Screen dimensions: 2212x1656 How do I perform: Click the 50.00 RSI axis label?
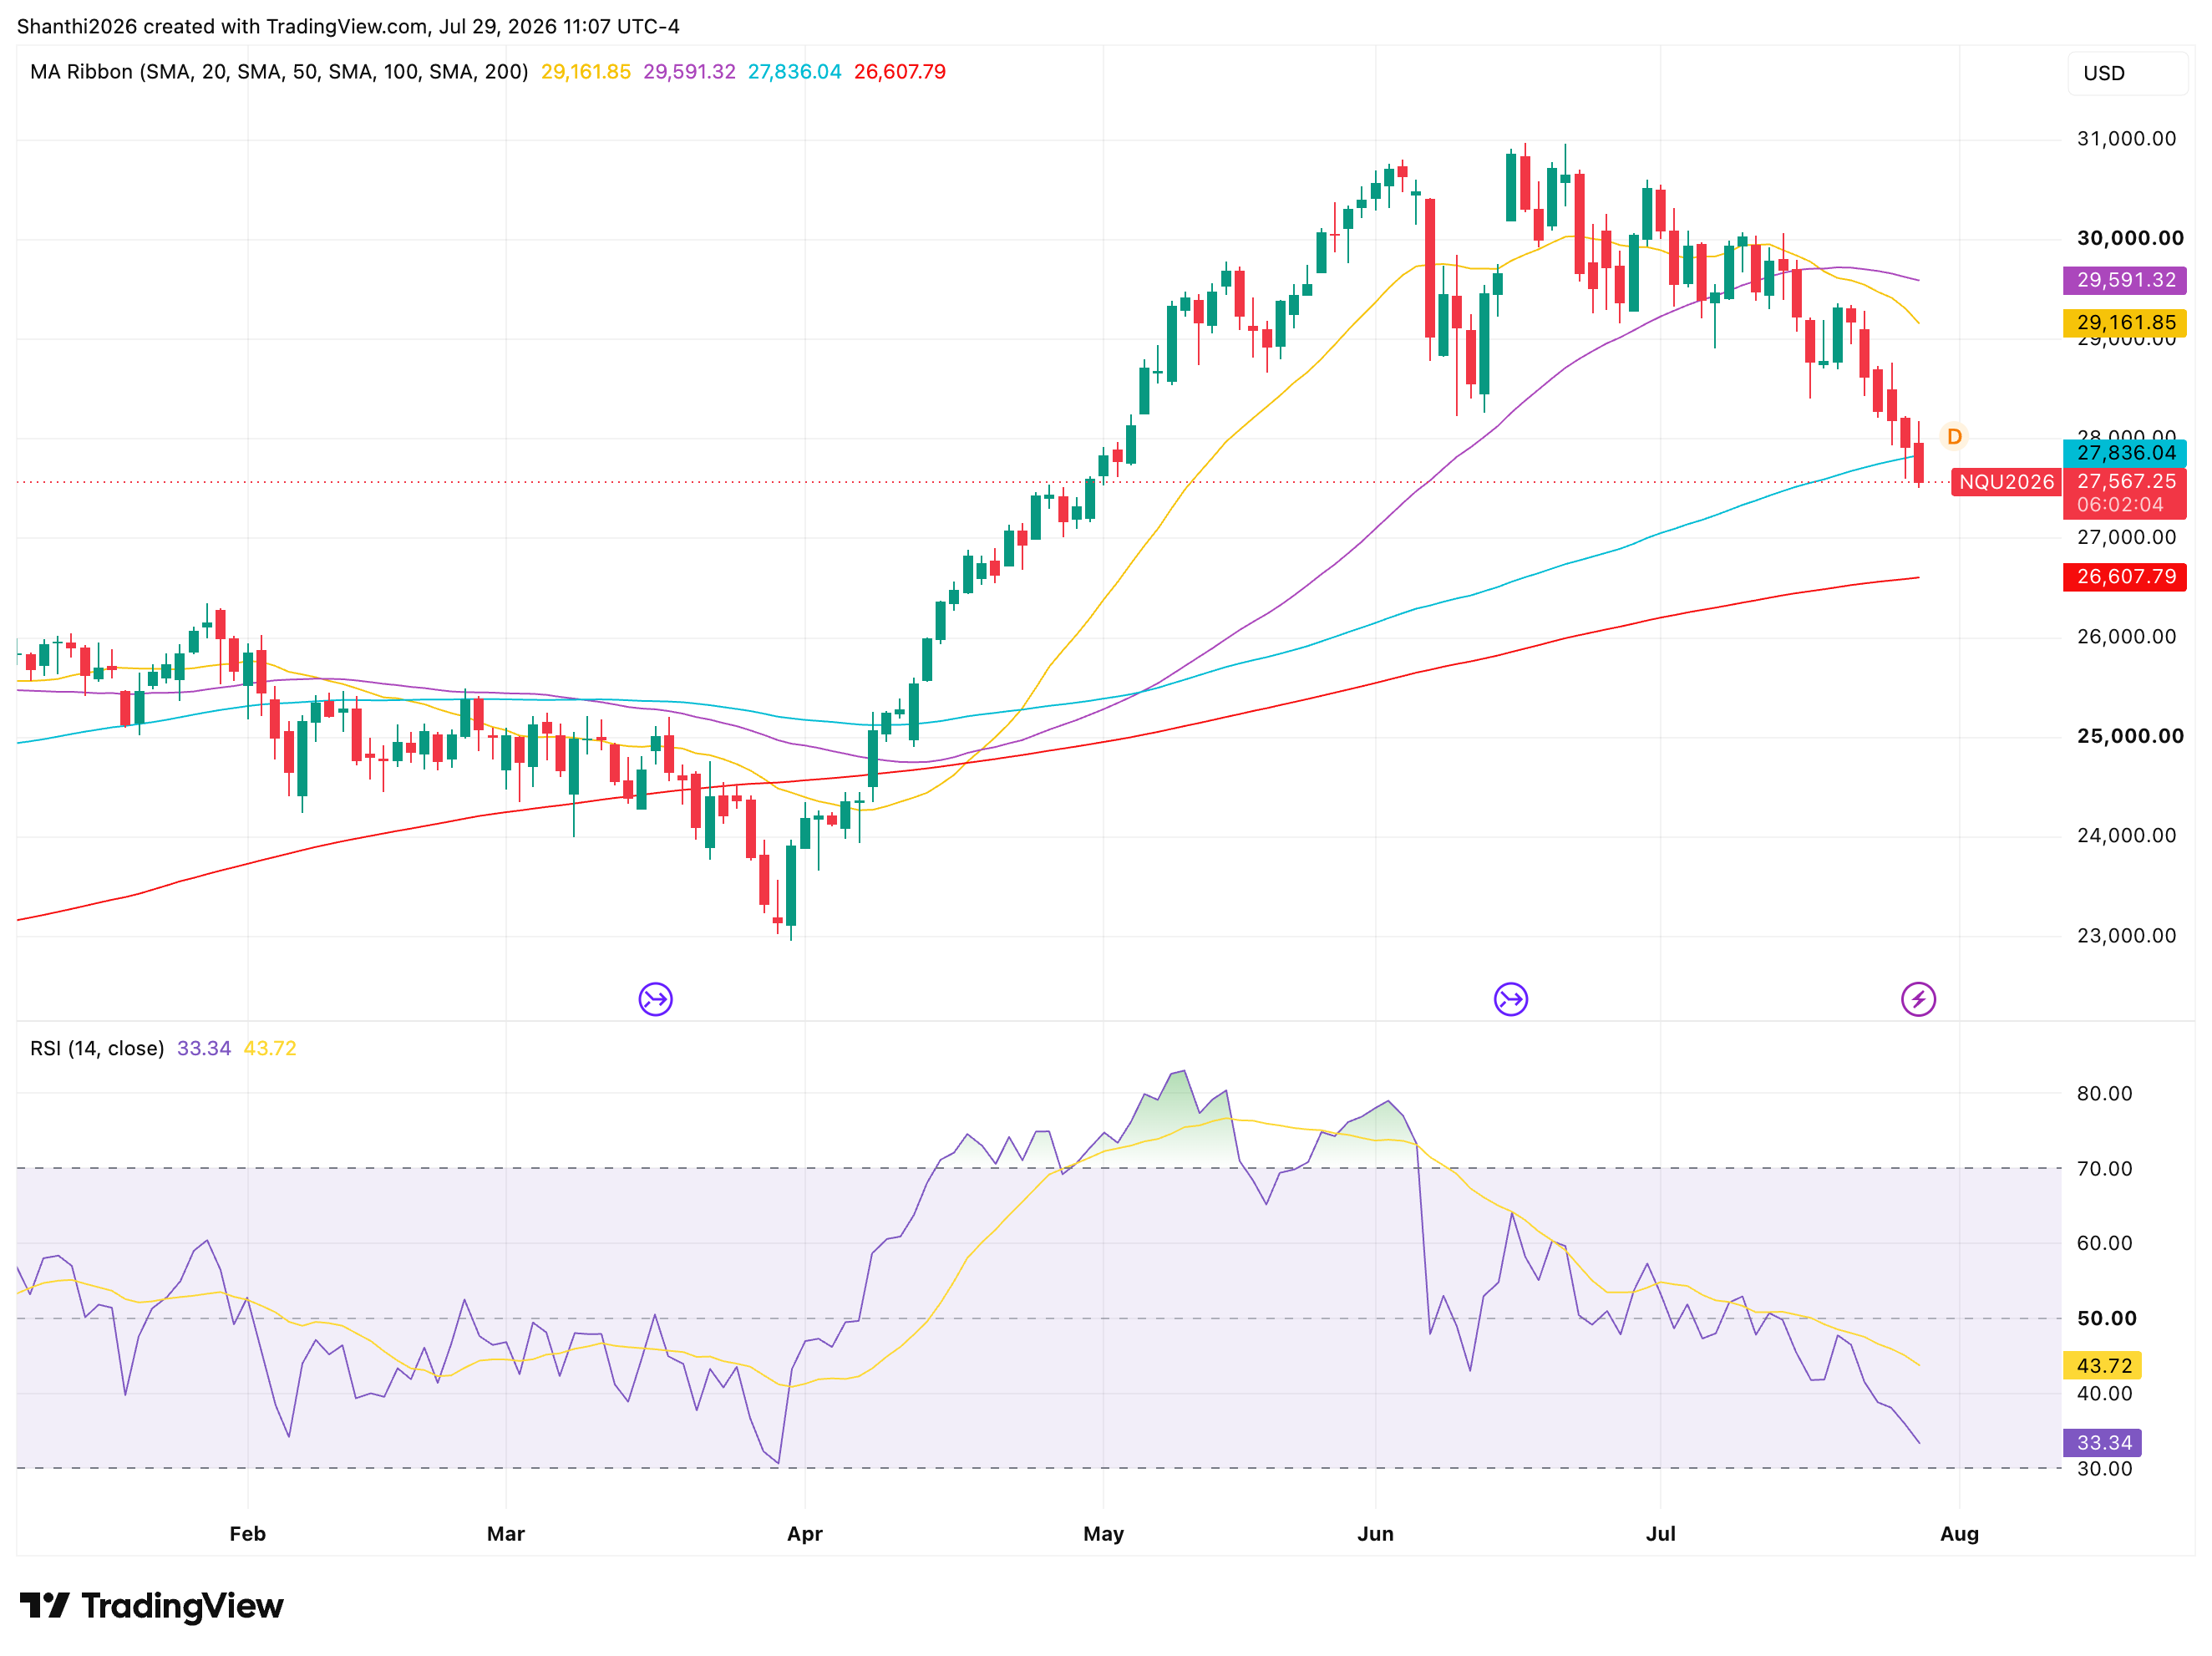[x=2106, y=1318]
